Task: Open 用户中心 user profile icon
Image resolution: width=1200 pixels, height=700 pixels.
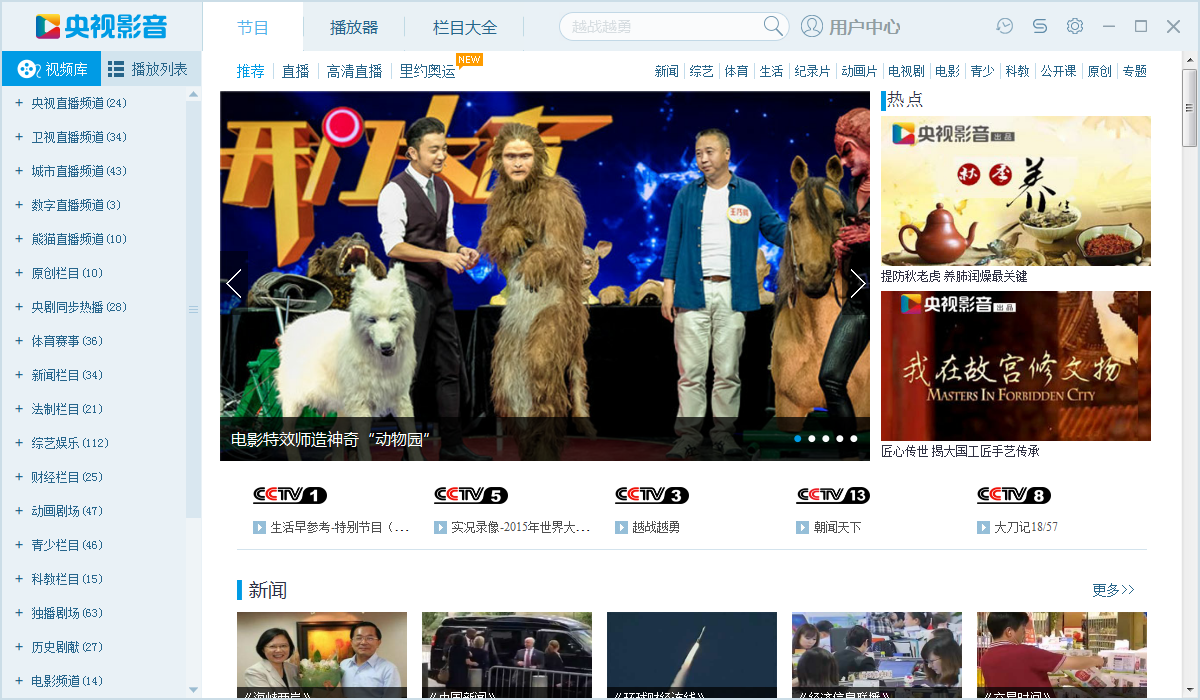Action: 812,27
